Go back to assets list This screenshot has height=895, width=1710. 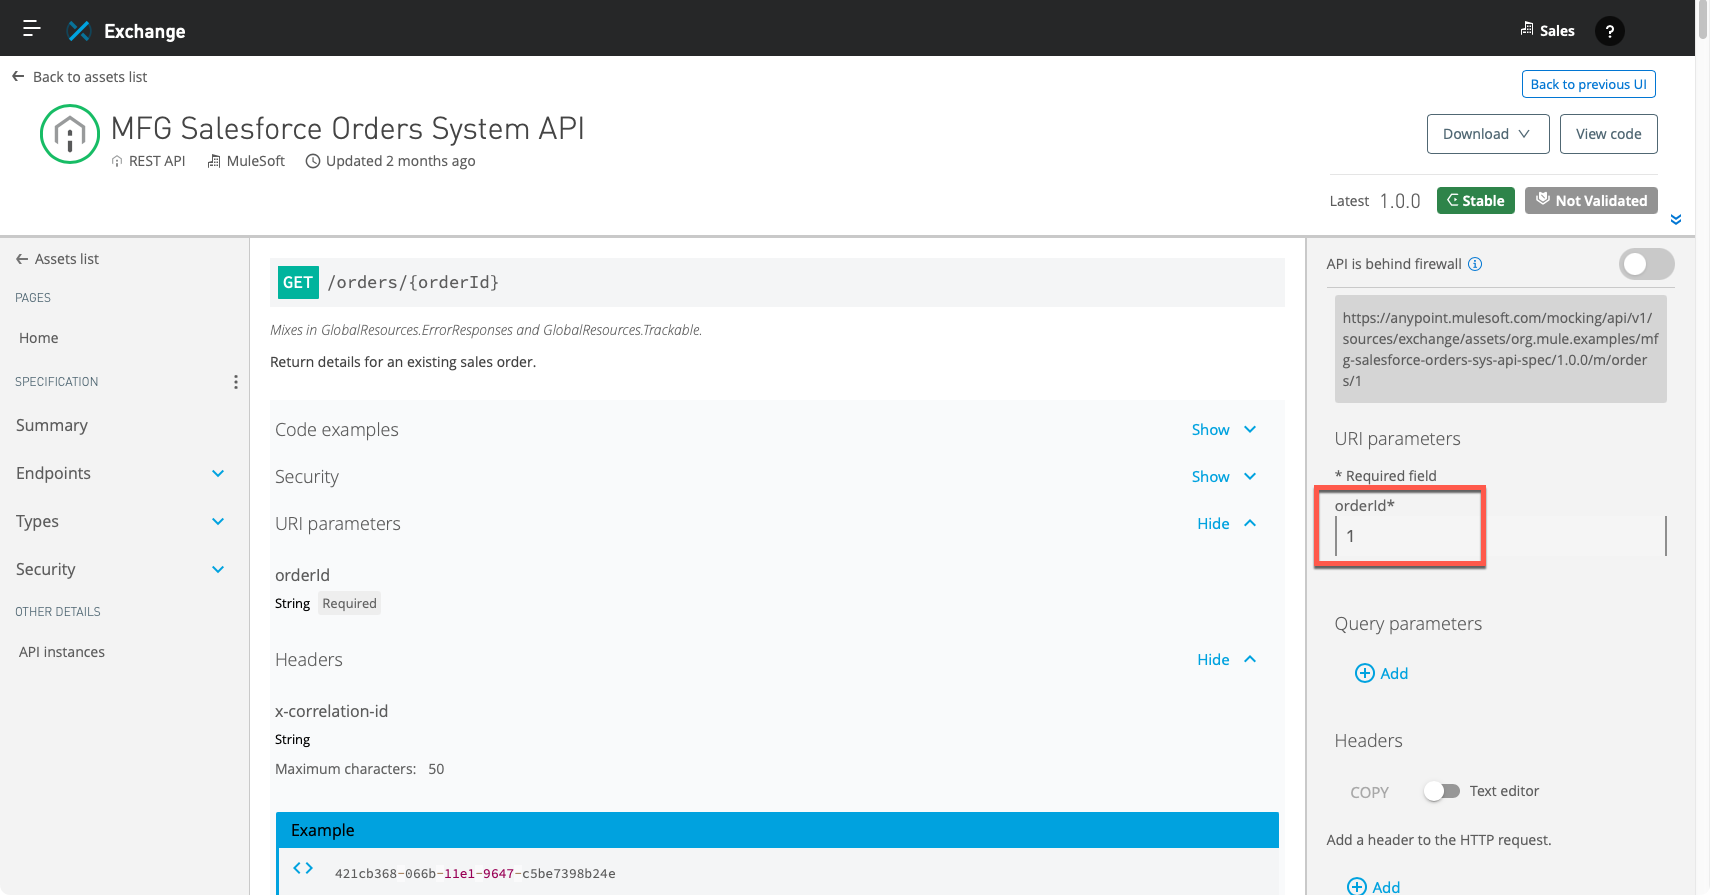tap(80, 77)
